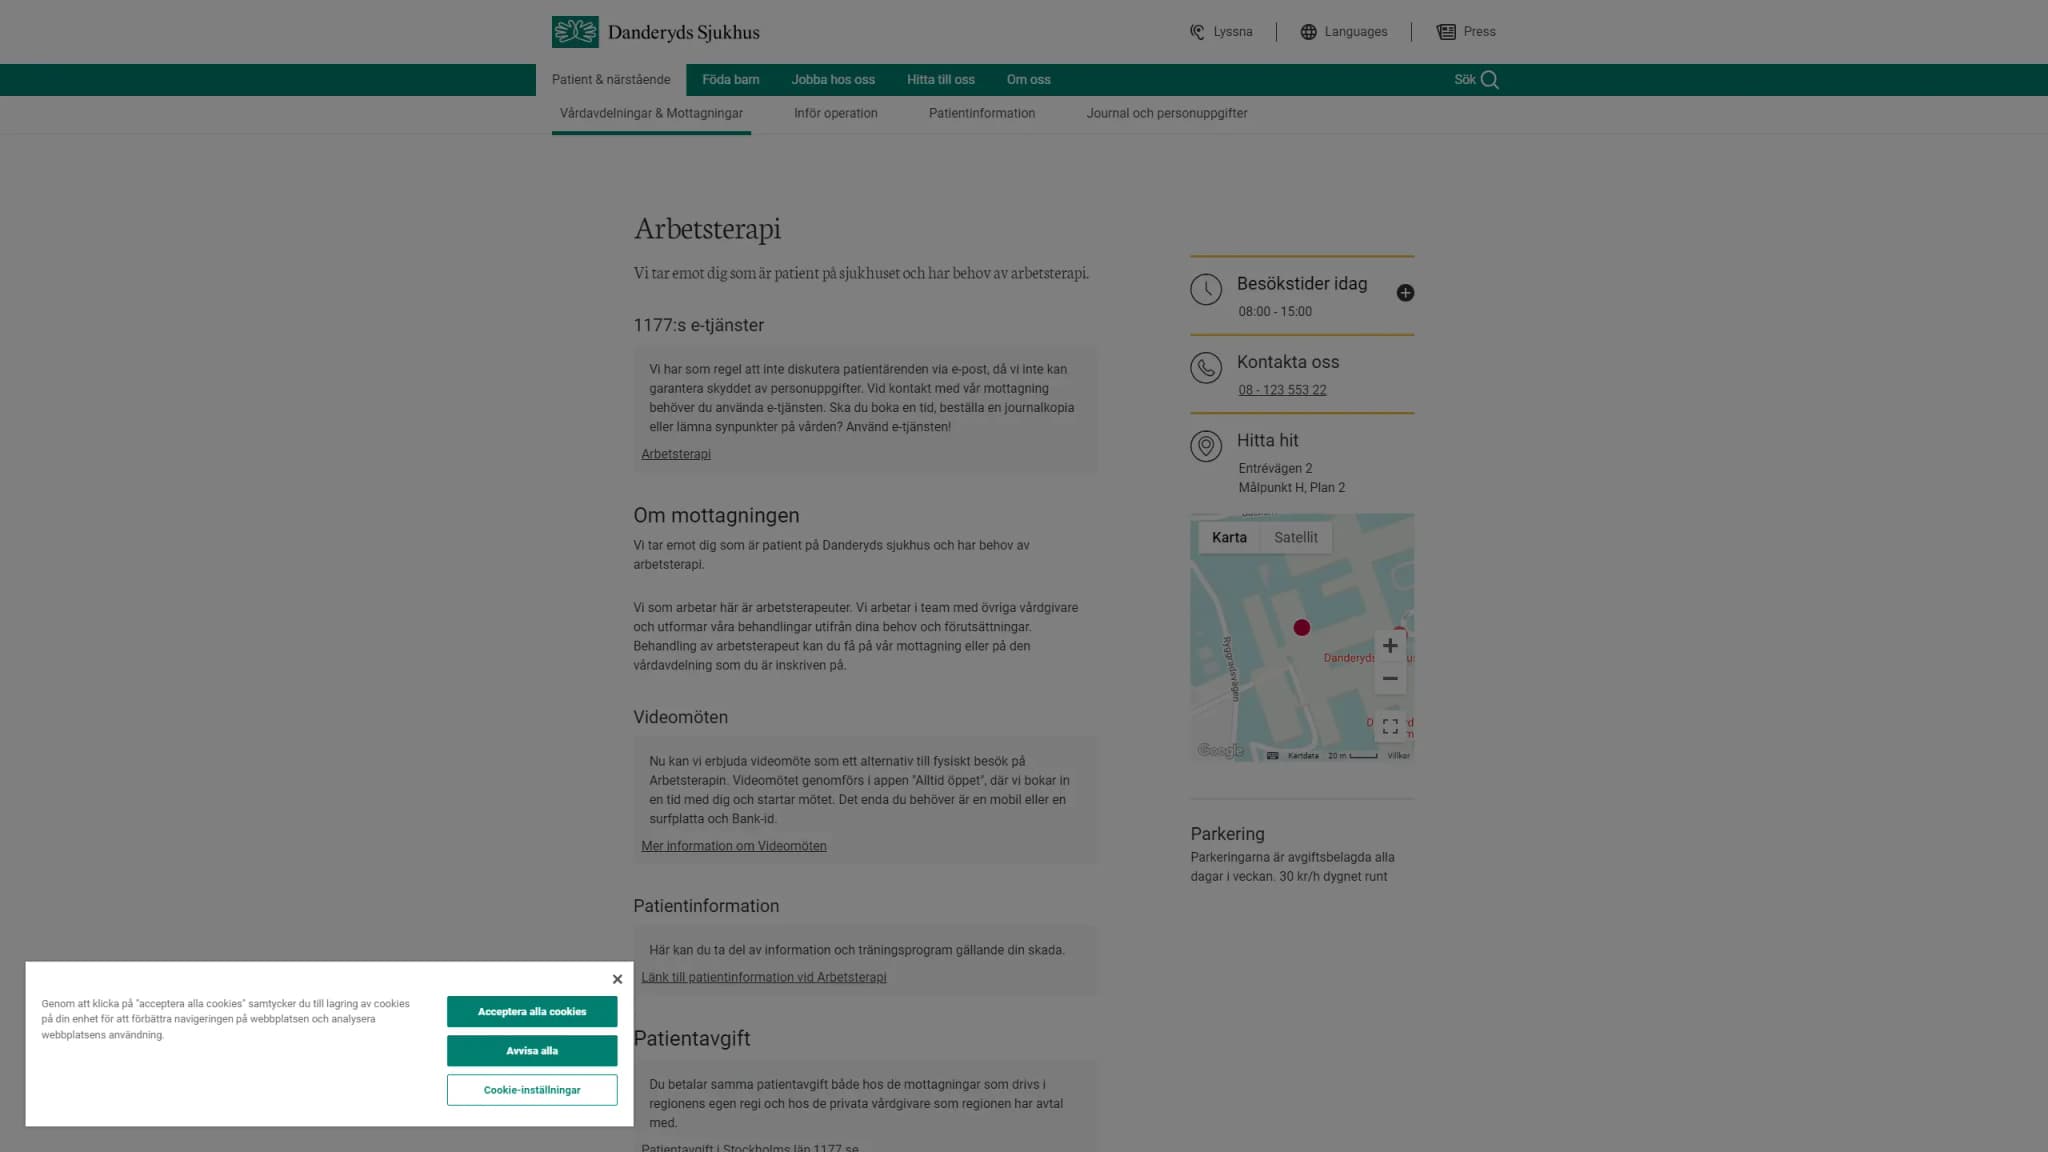
Task: Switch map to Satellit view
Action: tap(1296, 538)
